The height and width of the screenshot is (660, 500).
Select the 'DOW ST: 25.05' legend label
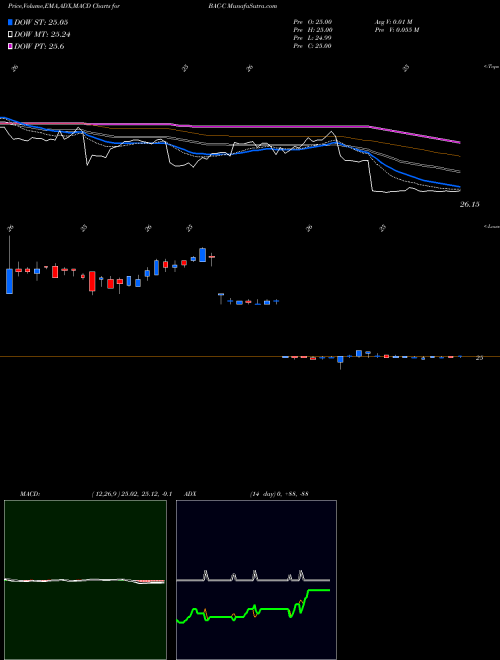[x=41, y=22]
